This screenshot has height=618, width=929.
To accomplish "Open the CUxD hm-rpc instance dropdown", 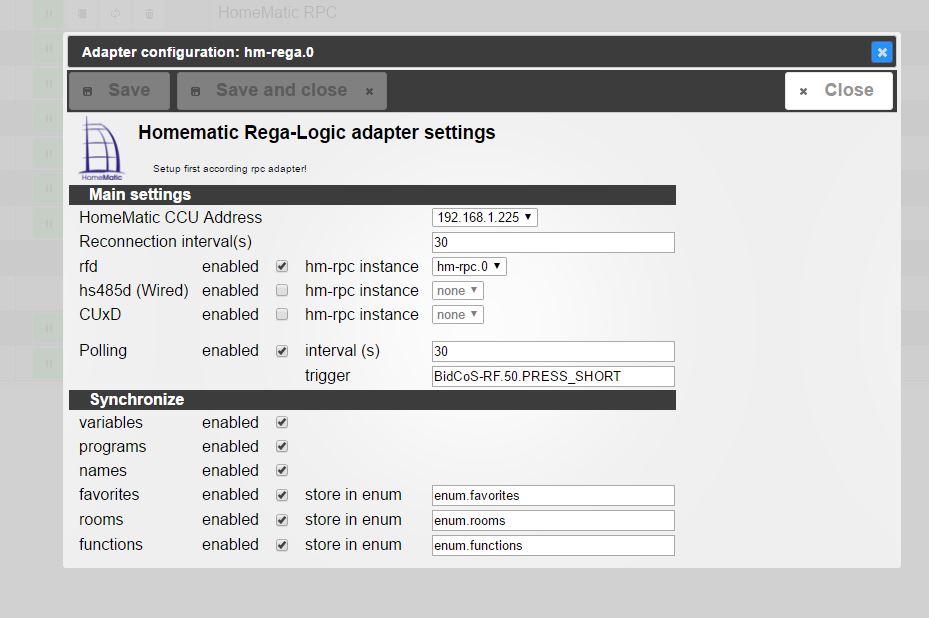I will click(458, 315).
